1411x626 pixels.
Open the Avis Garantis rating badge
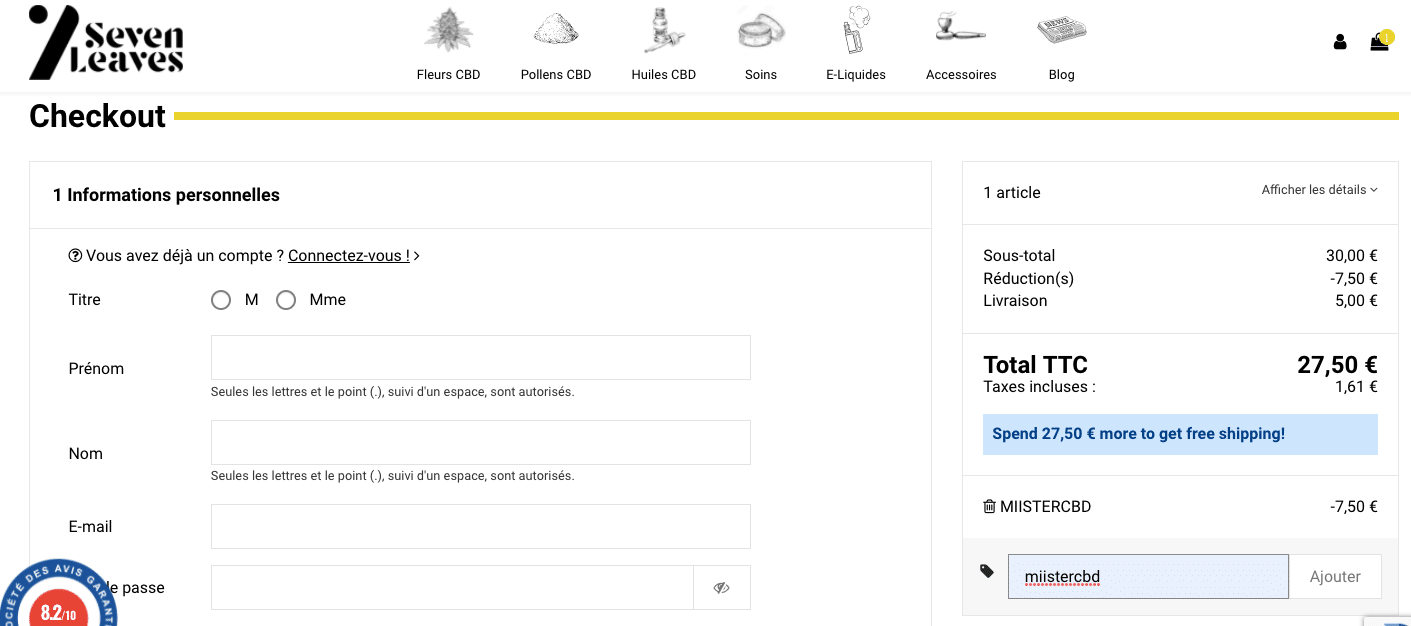click(x=58, y=598)
